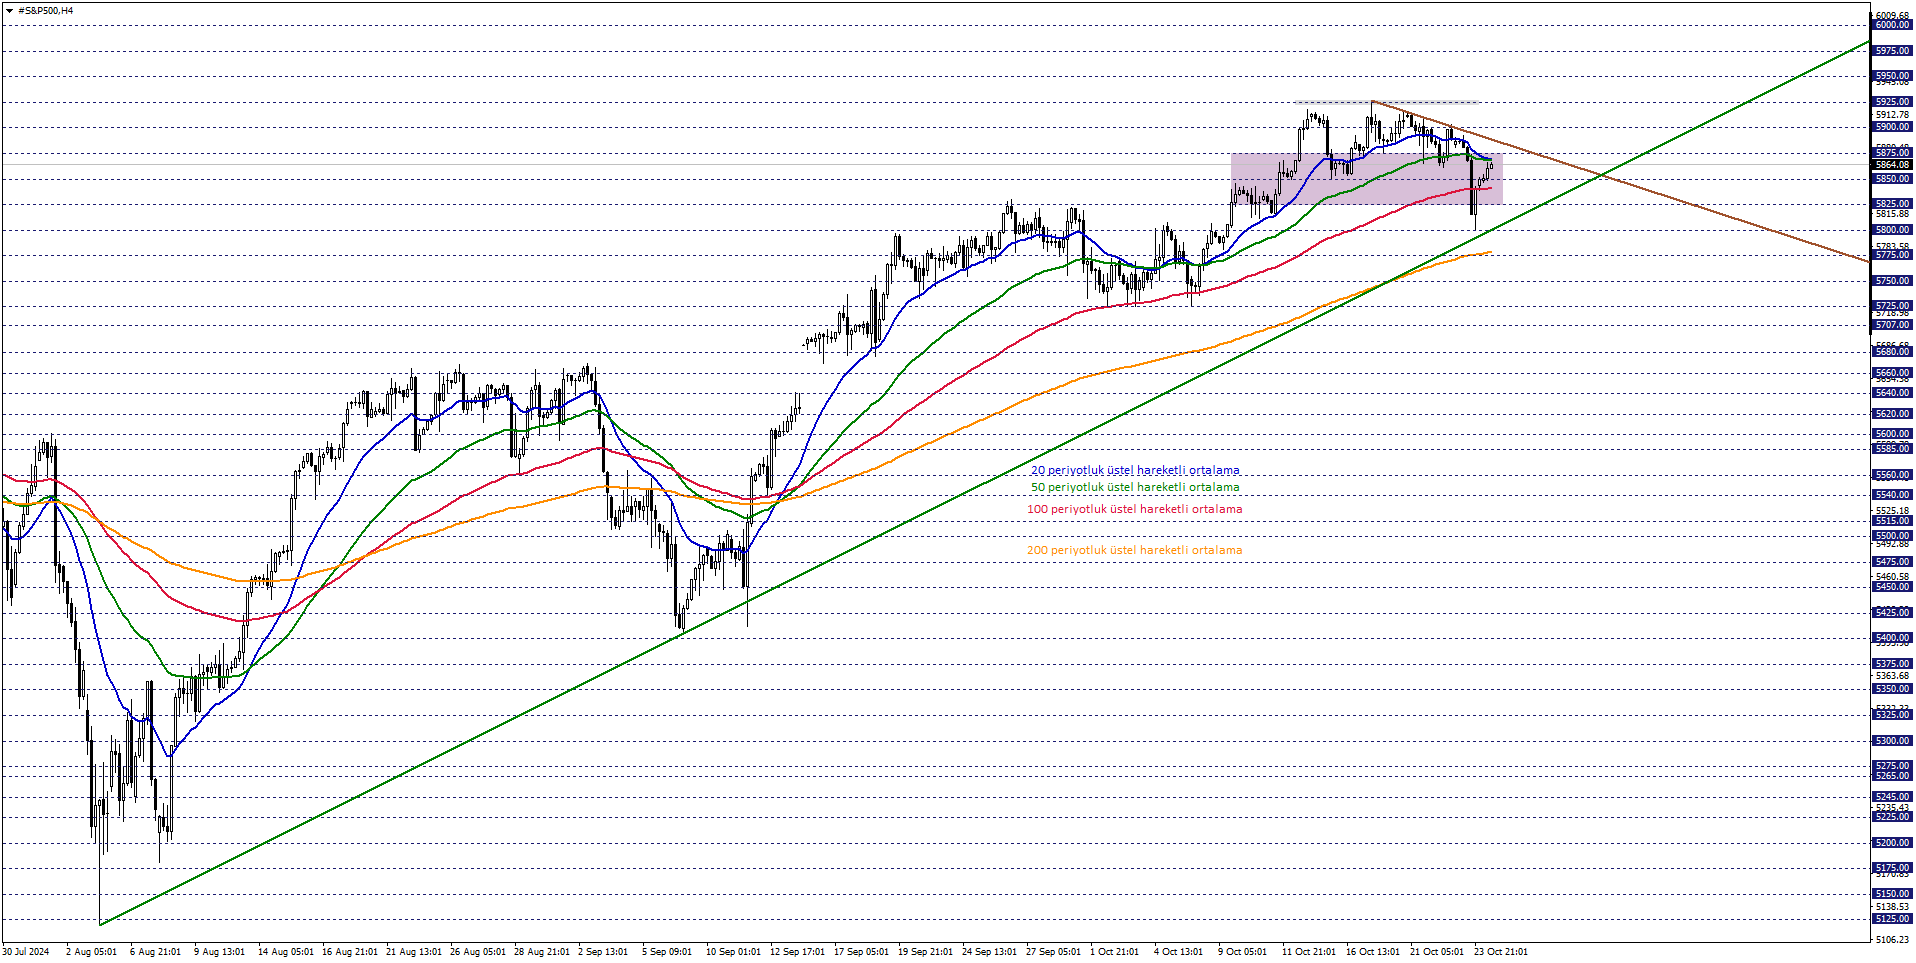Click the 5400.00 price level label

click(1892, 638)
